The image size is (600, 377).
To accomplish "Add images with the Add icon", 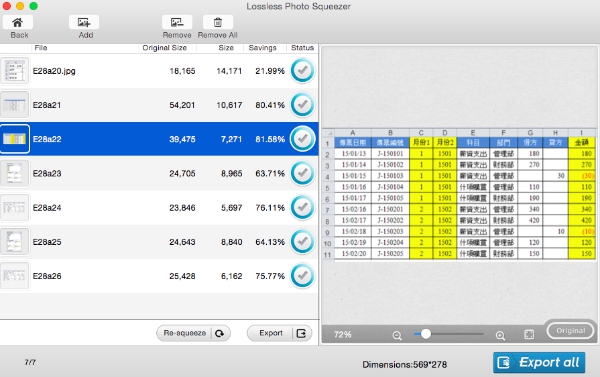I will (x=84, y=23).
